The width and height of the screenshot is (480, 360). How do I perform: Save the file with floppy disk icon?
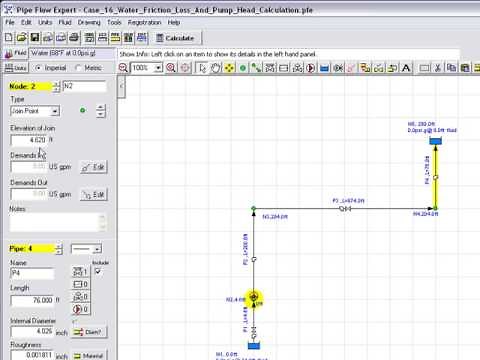[35, 38]
